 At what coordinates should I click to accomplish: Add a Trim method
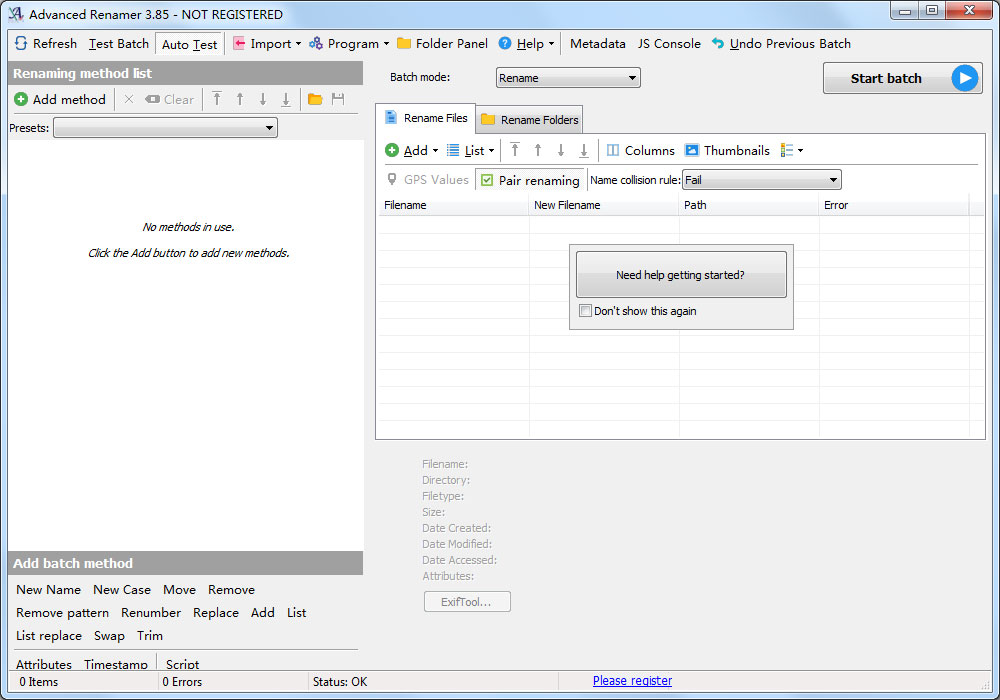click(150, 636)
